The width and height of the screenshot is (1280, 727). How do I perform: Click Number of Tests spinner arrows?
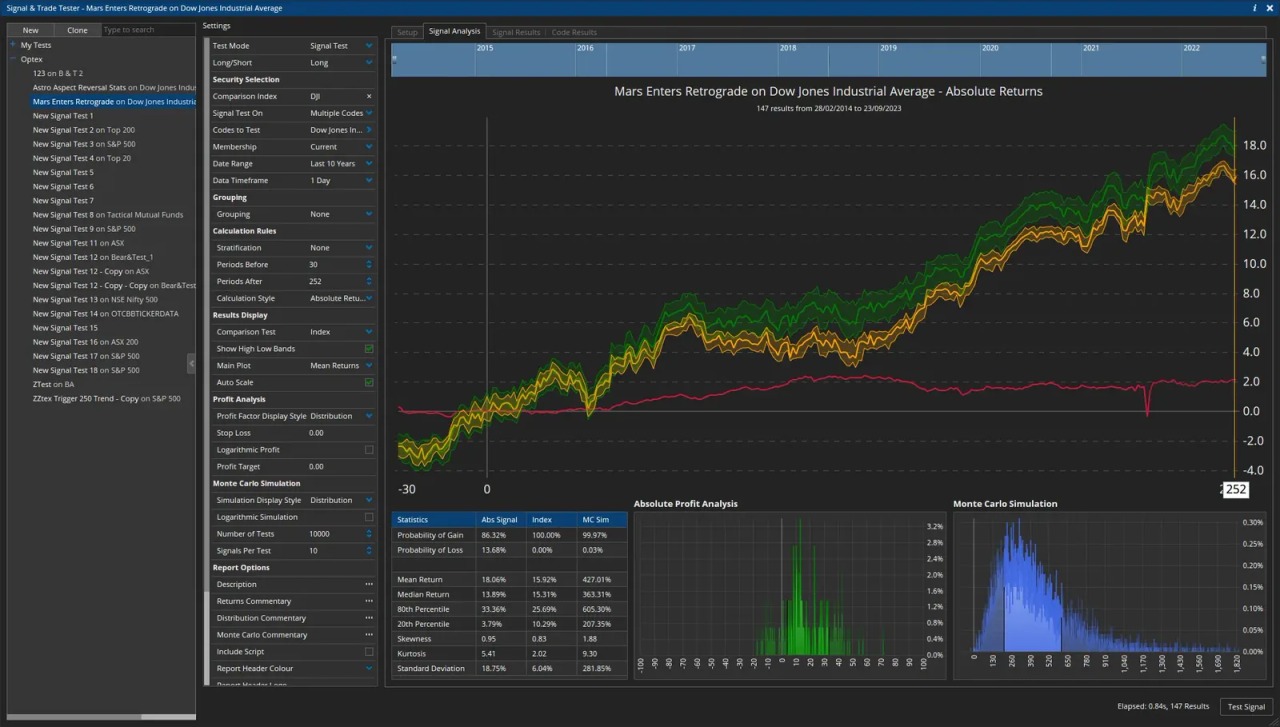[x=368, y=534]
